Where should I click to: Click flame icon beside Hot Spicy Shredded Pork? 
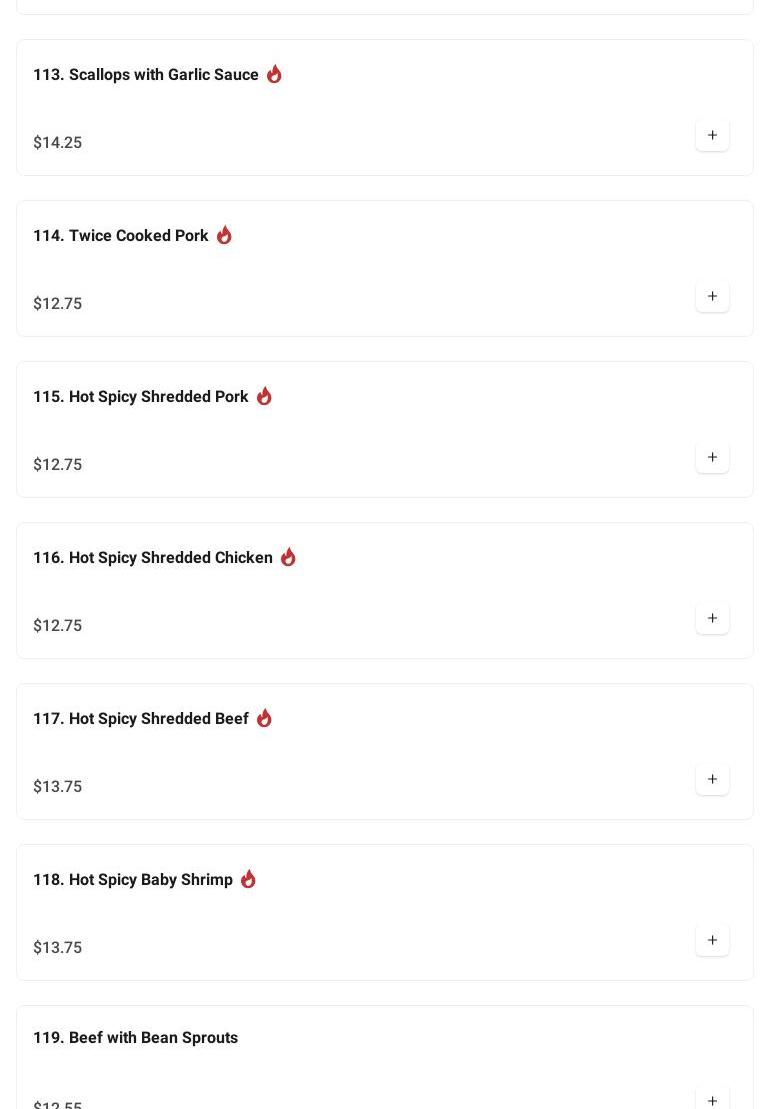point(264,396)
